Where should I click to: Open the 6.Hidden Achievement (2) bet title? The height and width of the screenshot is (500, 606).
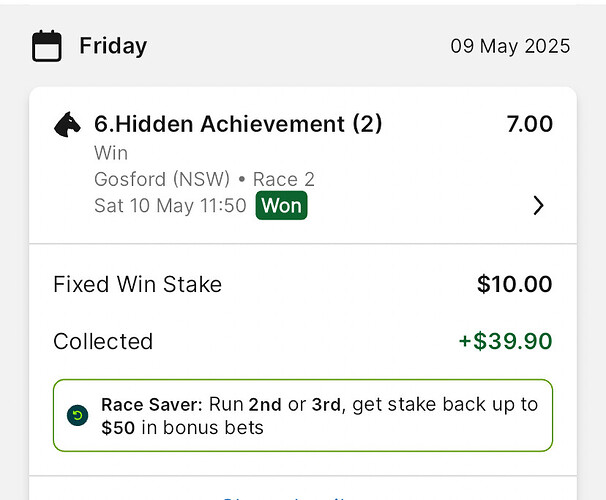tap(238, 124)
